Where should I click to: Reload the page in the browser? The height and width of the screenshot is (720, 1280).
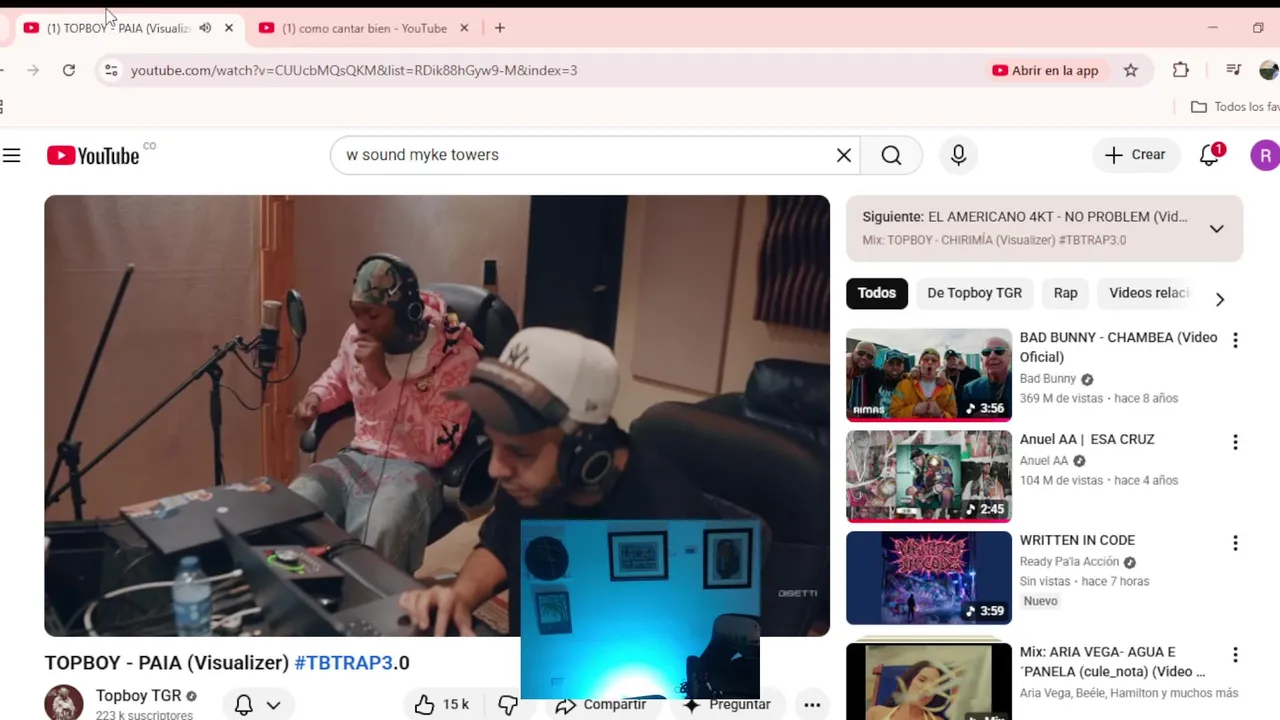pos(69,70)
